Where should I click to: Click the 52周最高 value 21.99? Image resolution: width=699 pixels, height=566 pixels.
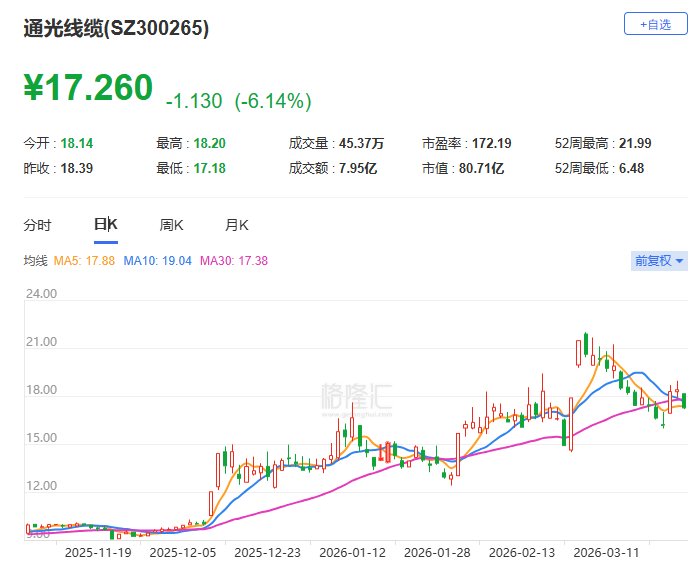[x=635, y=144]
